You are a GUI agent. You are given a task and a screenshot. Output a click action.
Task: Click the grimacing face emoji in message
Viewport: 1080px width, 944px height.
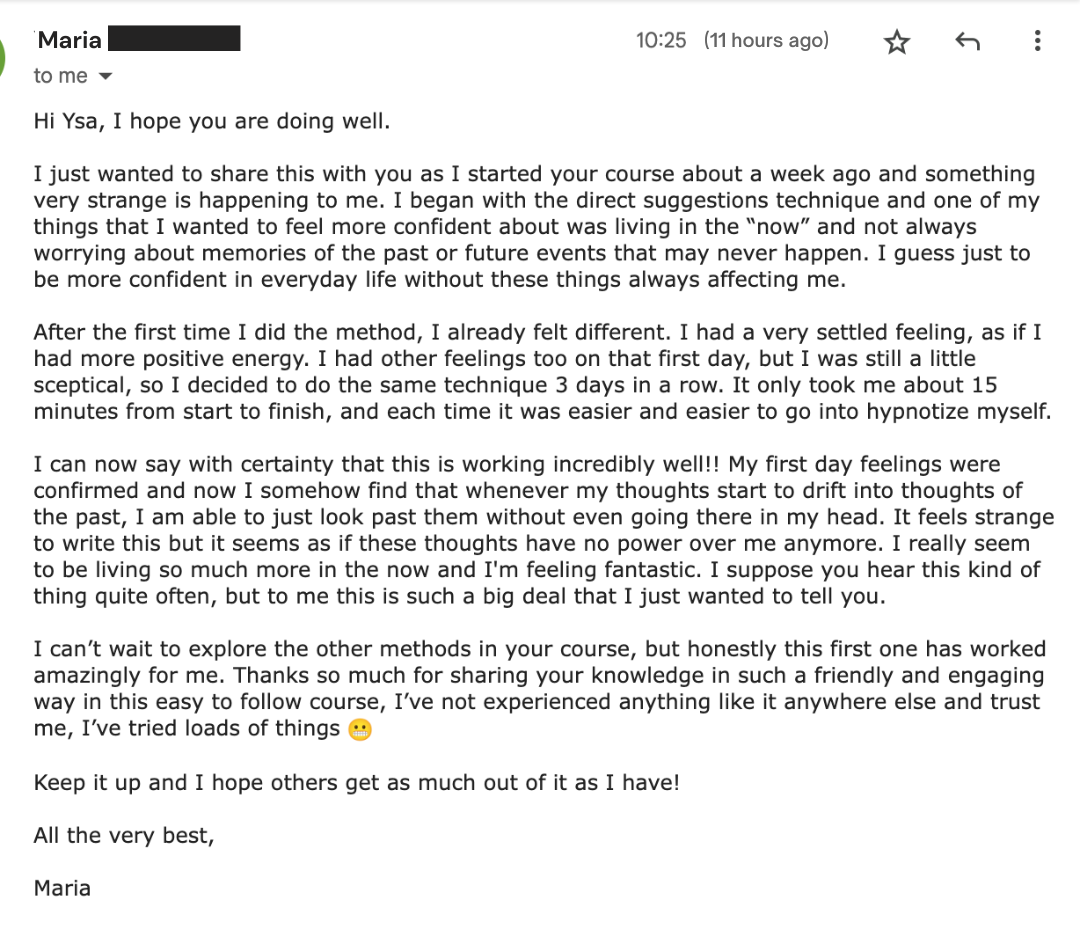[360, 731]
